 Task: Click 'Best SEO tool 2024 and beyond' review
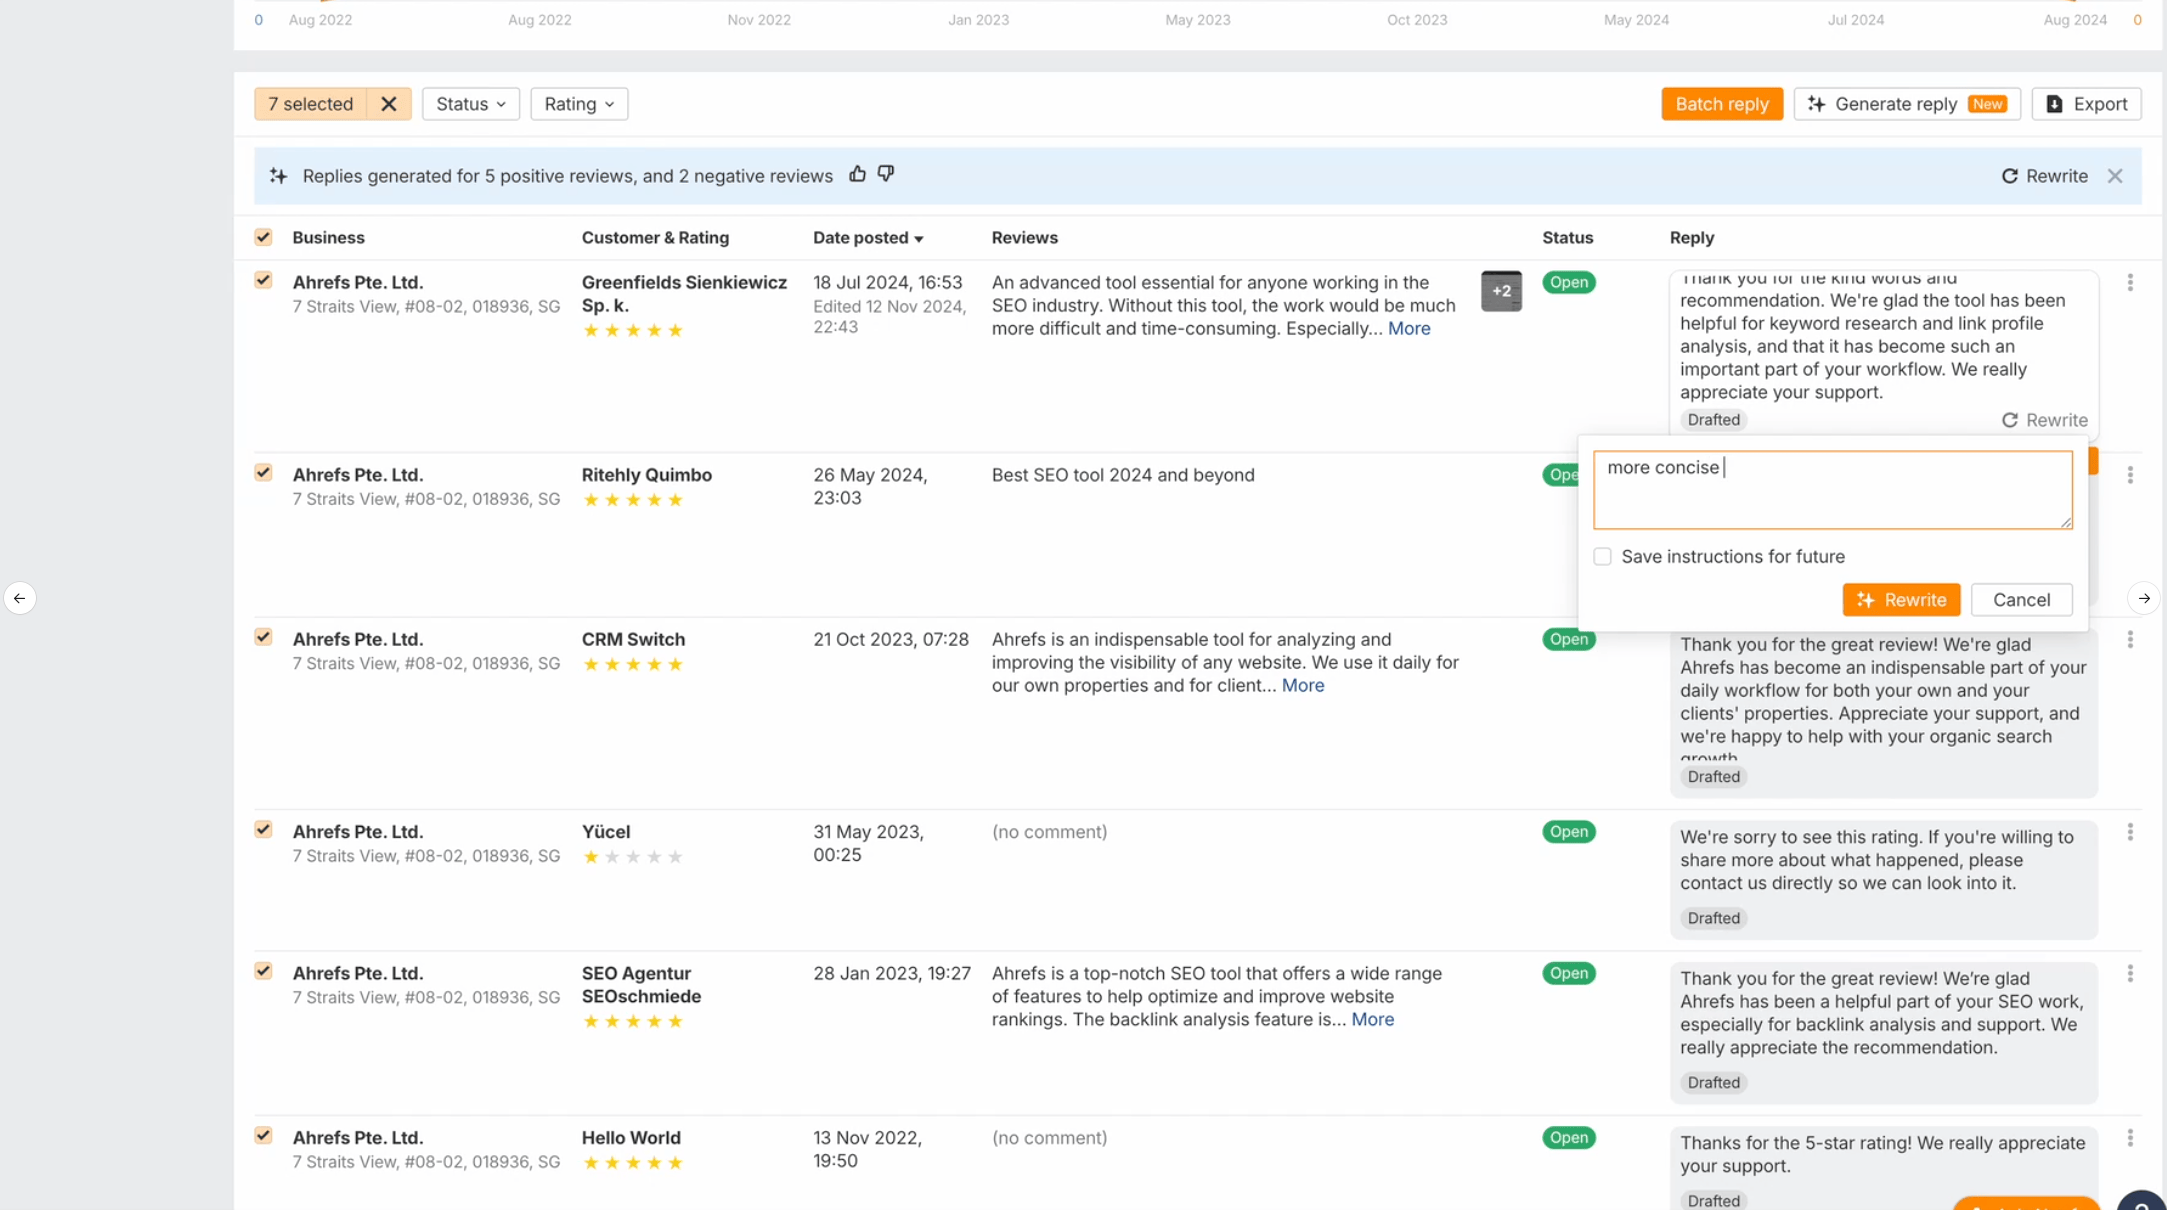coord(1122,475)
